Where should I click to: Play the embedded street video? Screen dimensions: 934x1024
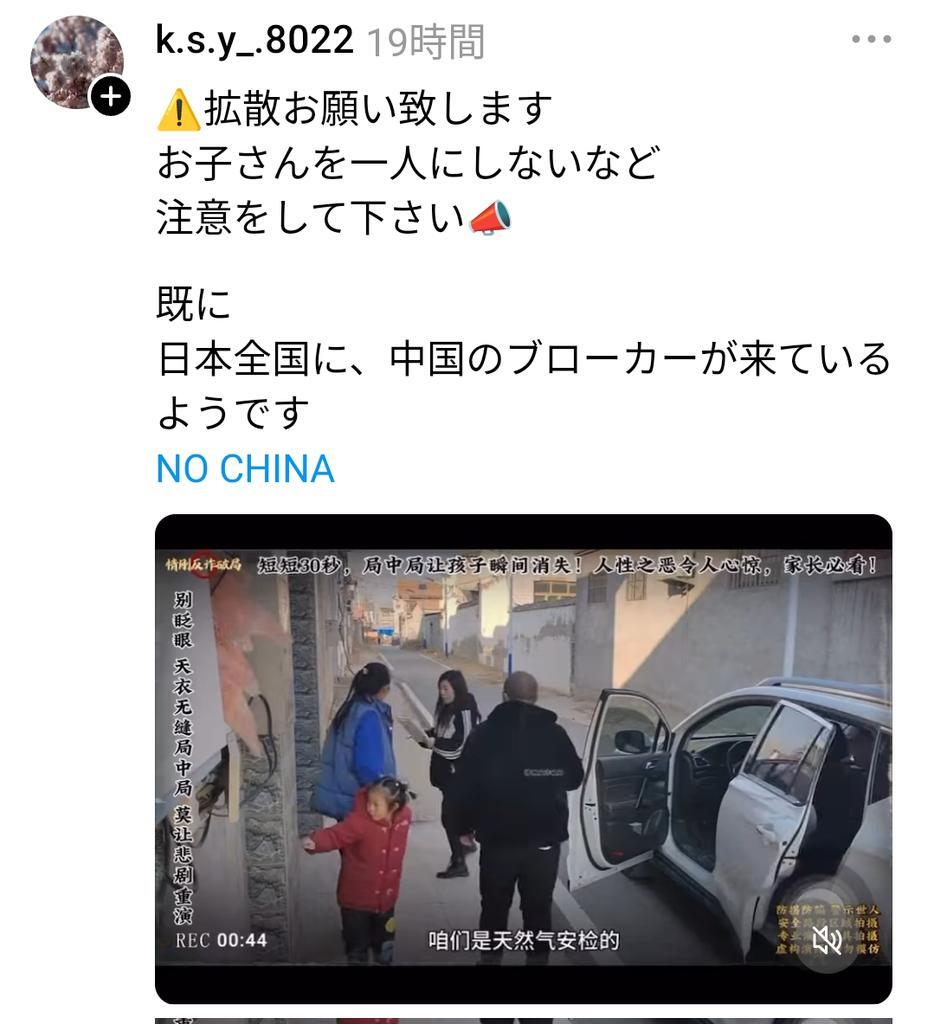(x=523, y=758)
